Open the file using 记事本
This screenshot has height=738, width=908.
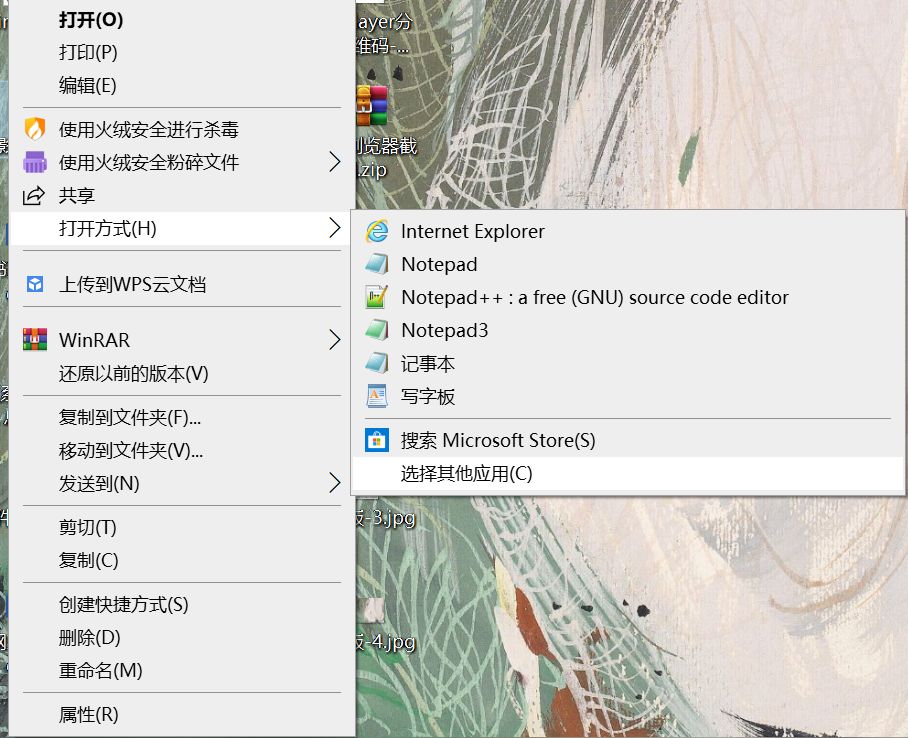[x=425, y=363]
